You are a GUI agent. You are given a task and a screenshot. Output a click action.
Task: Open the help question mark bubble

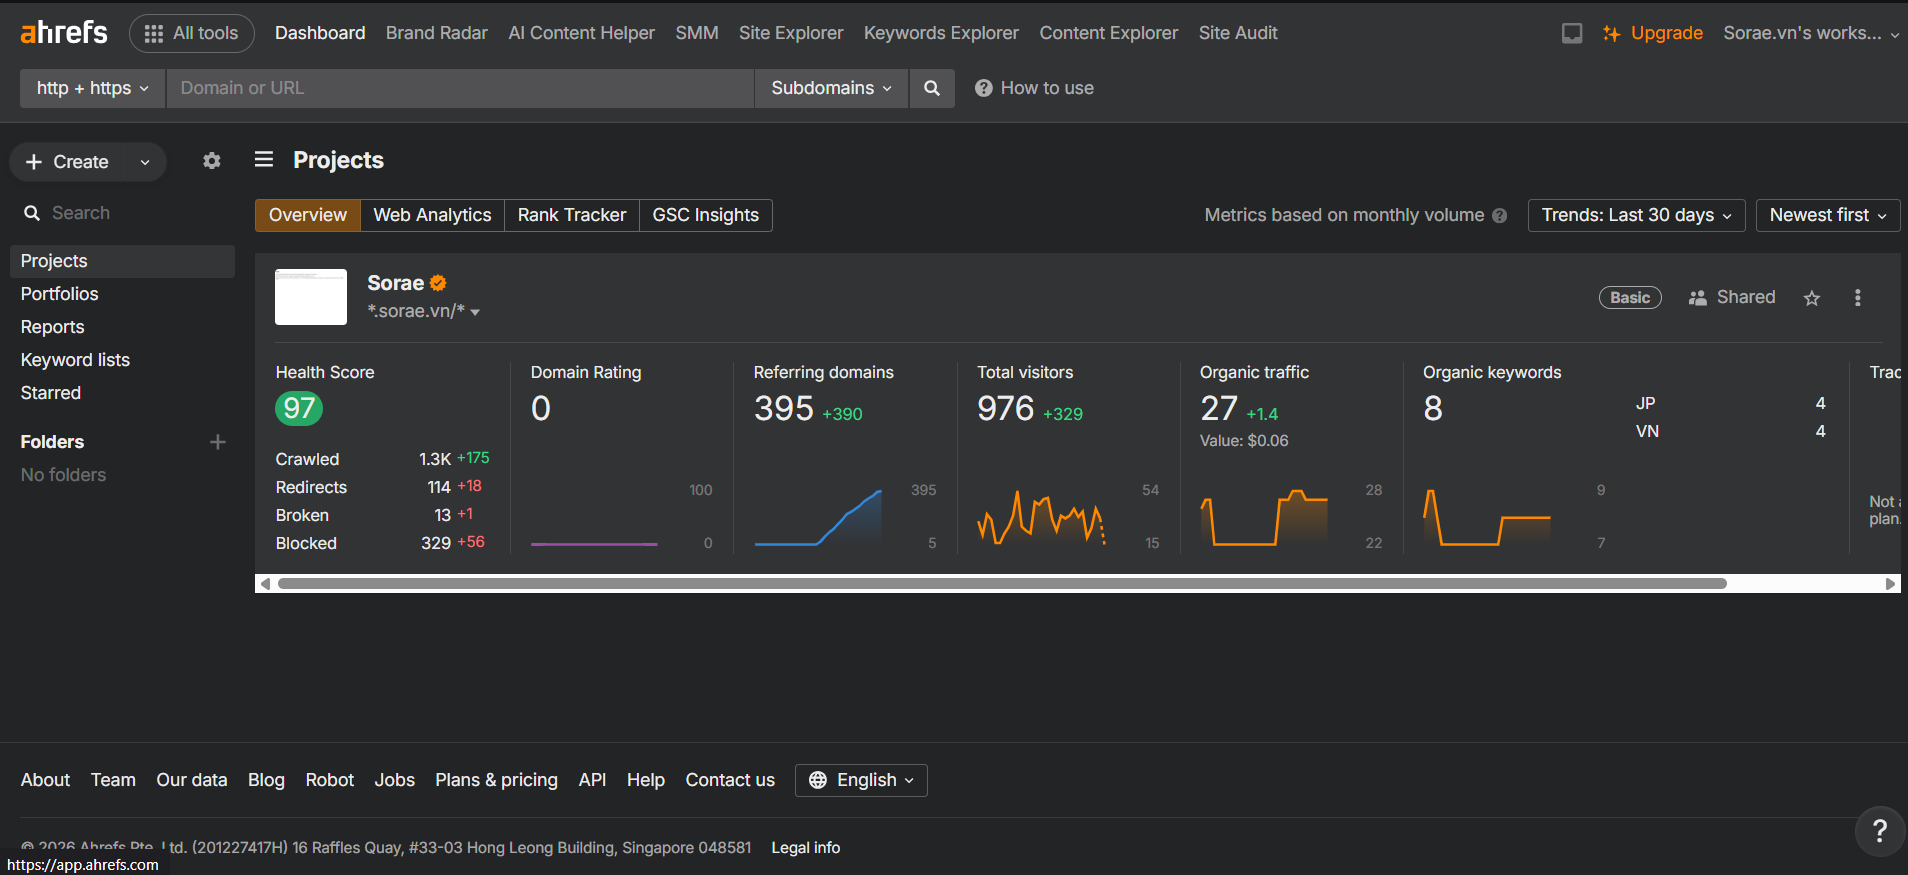click(x=1880, y=831)
